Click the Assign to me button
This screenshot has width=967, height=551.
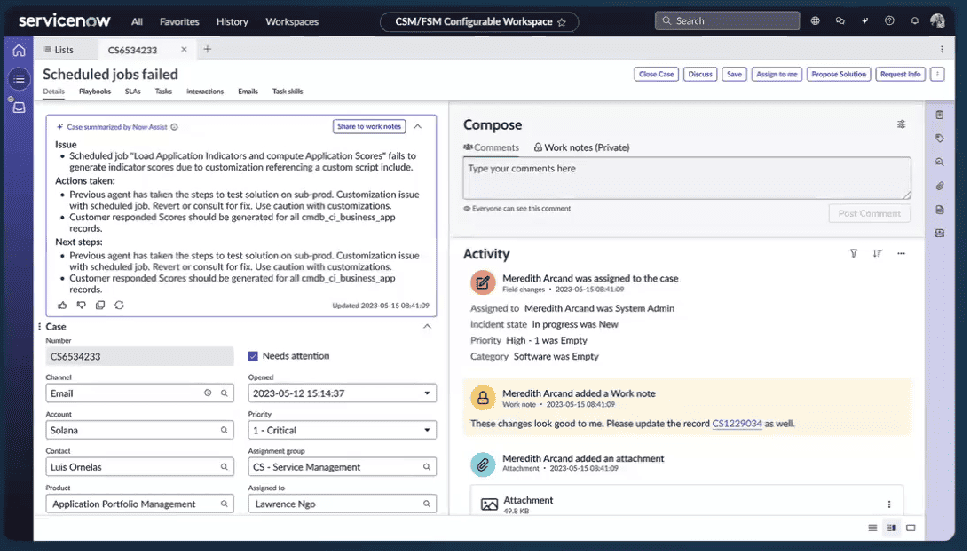coord(776,74)
